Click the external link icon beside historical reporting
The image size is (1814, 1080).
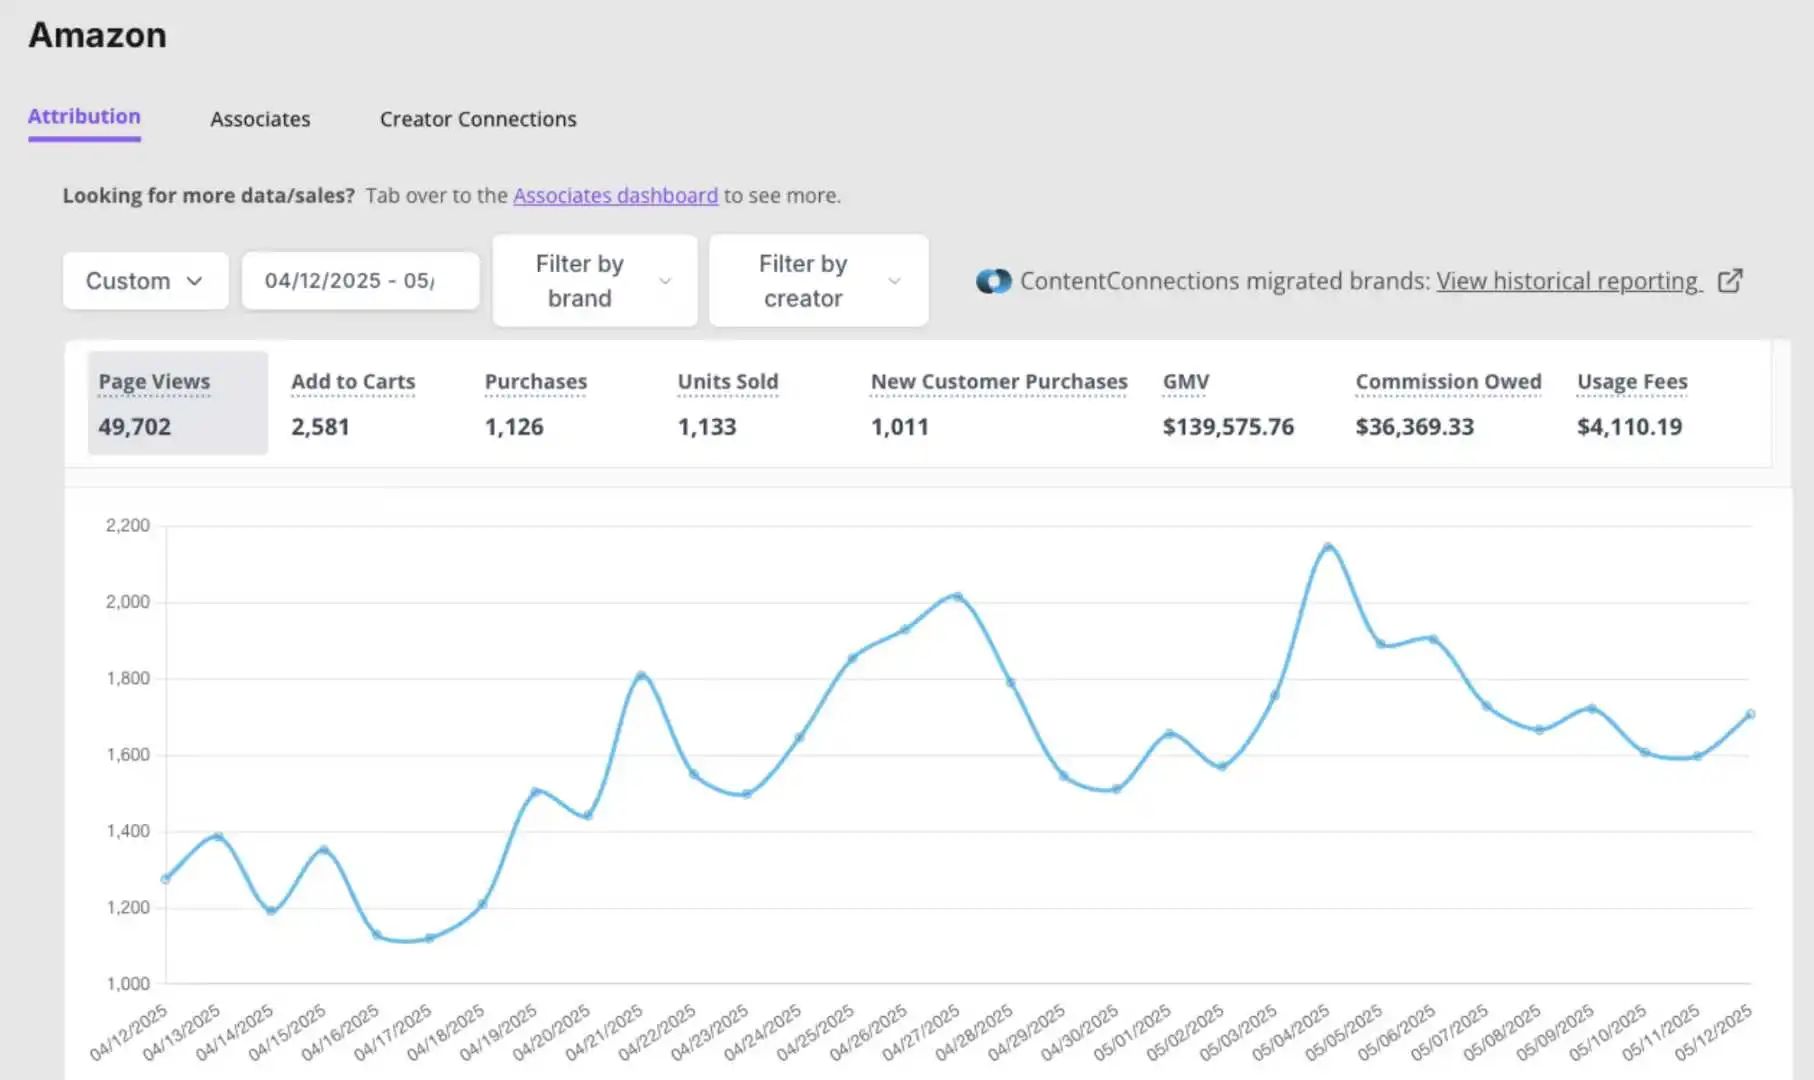click(1730, 281)
